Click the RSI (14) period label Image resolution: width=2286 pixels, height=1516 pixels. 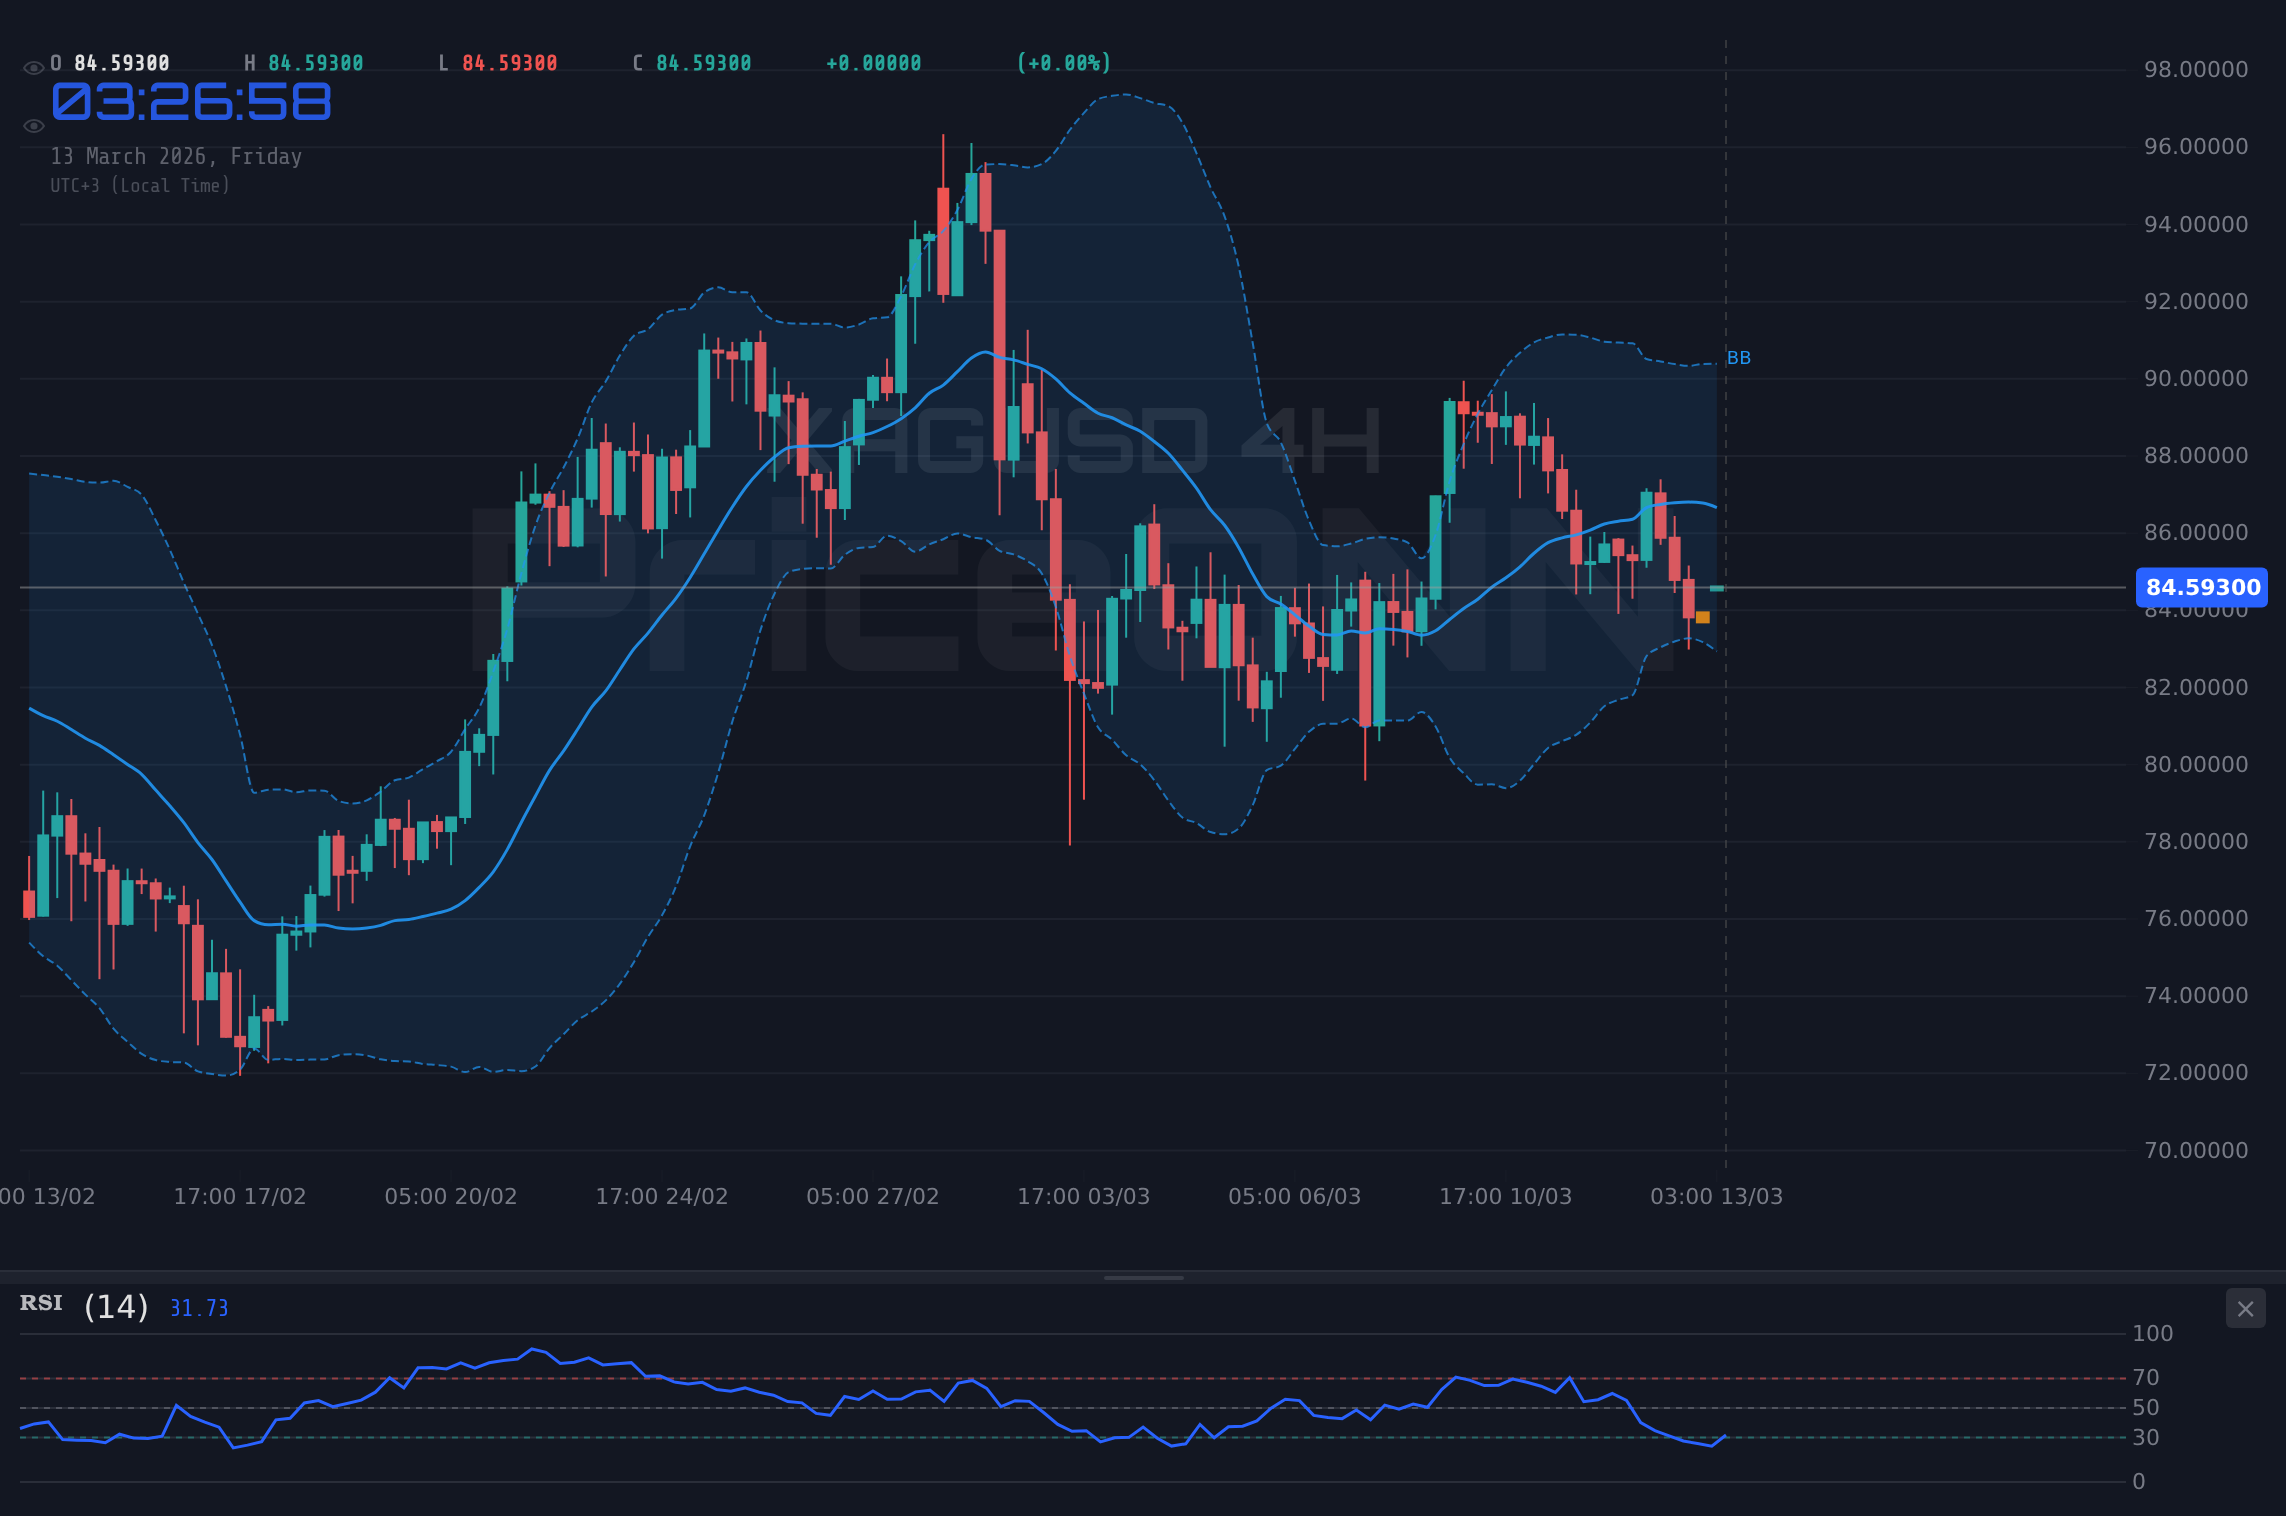coord(116,1307)
